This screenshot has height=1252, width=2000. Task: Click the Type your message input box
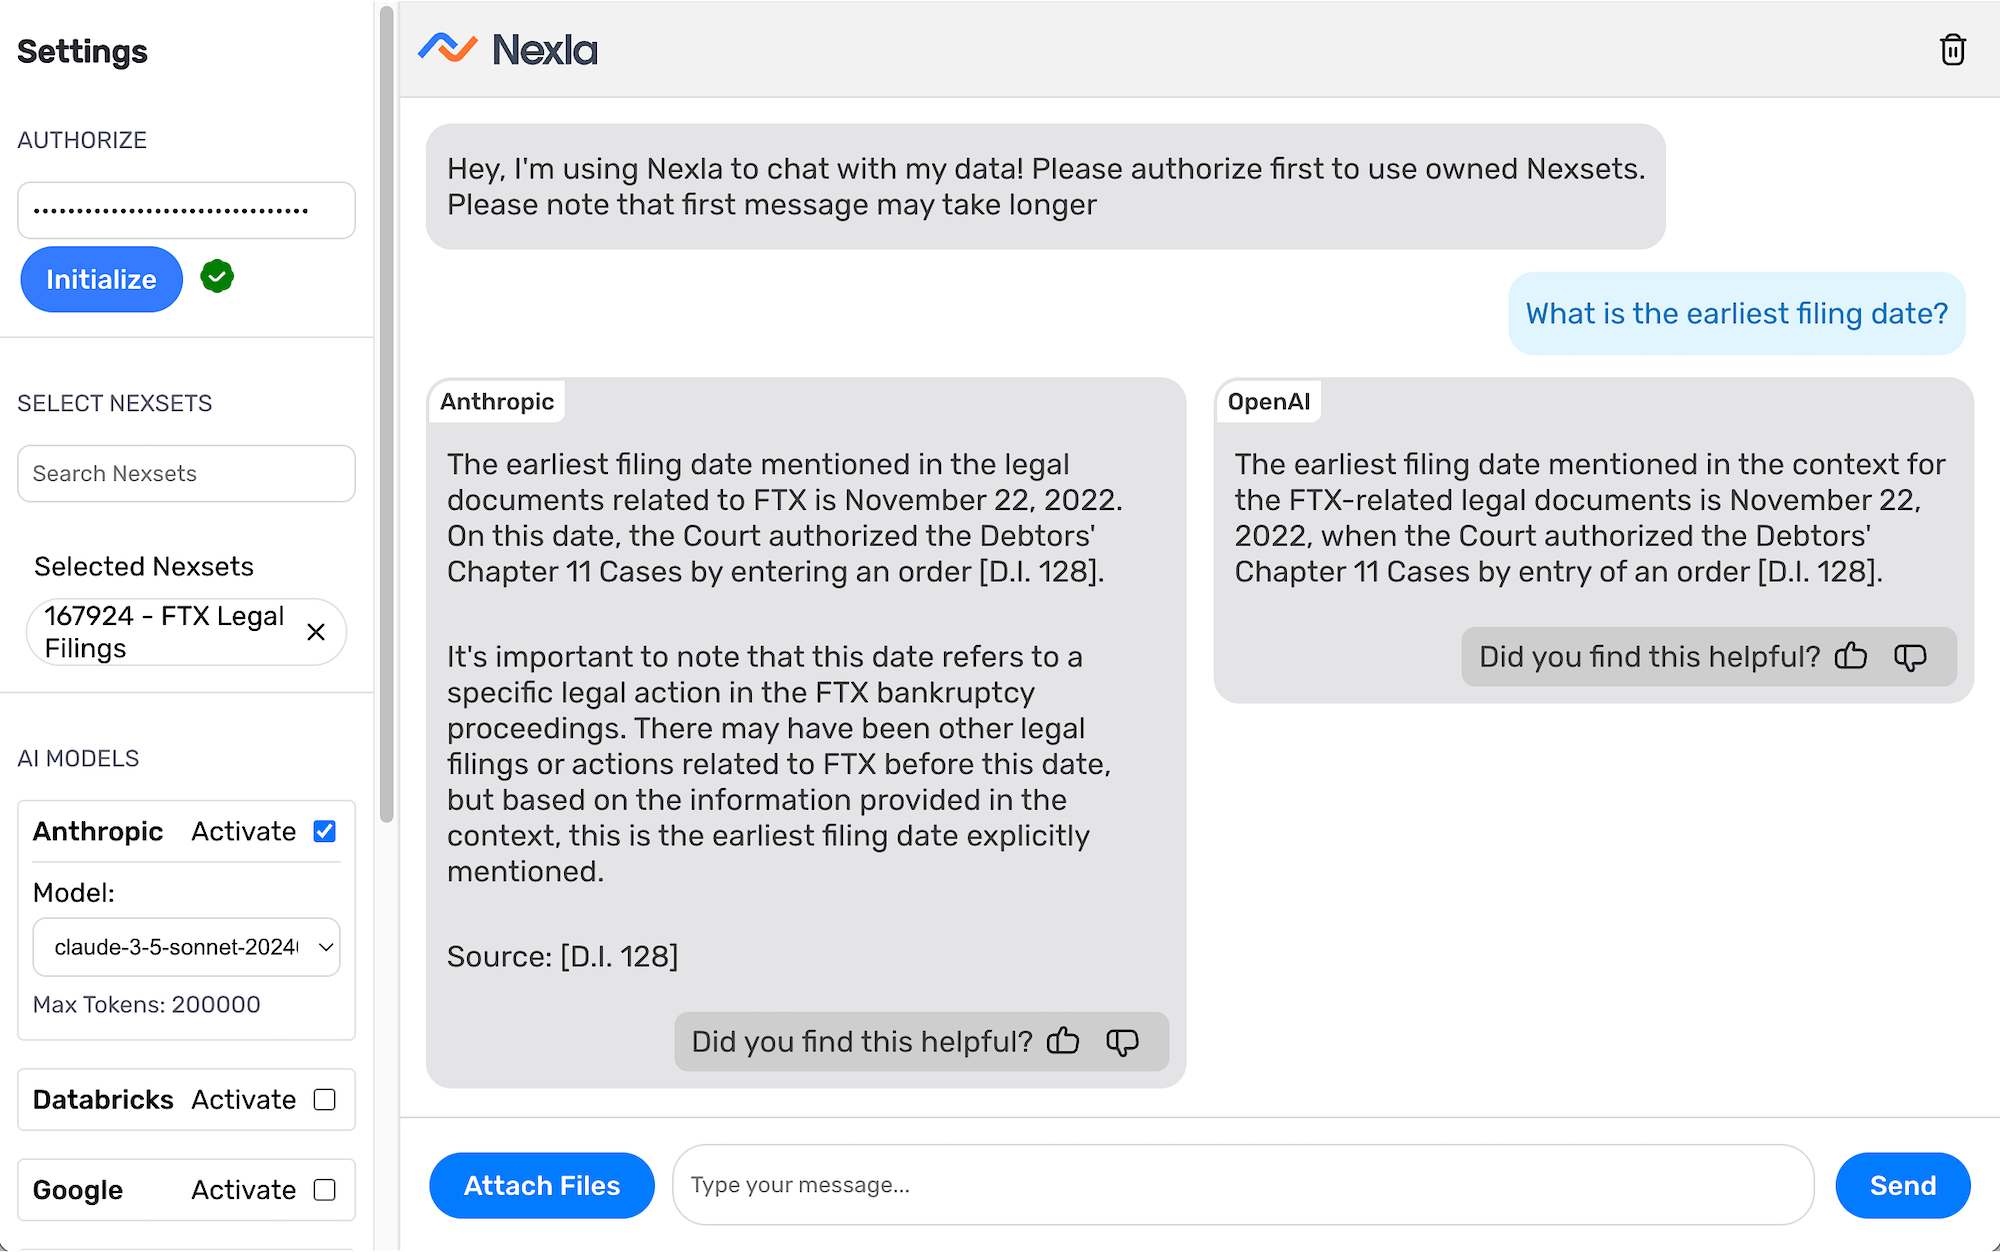pos(1242,1185)
